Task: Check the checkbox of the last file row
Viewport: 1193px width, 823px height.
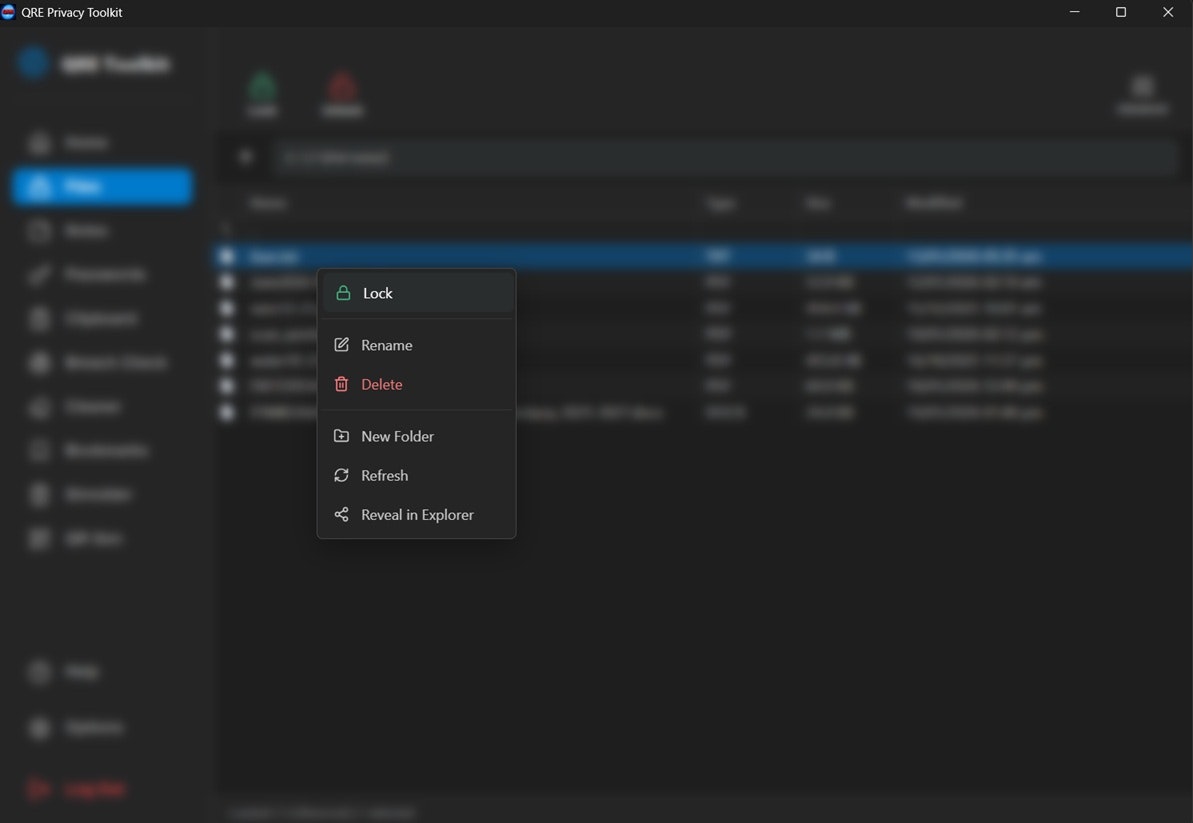Action: coord(226,412)
